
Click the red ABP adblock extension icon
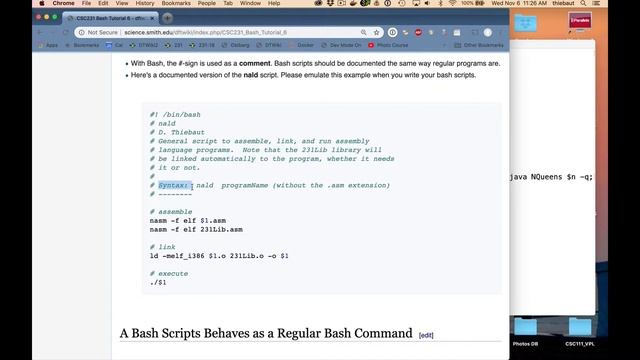coord(418,32)
